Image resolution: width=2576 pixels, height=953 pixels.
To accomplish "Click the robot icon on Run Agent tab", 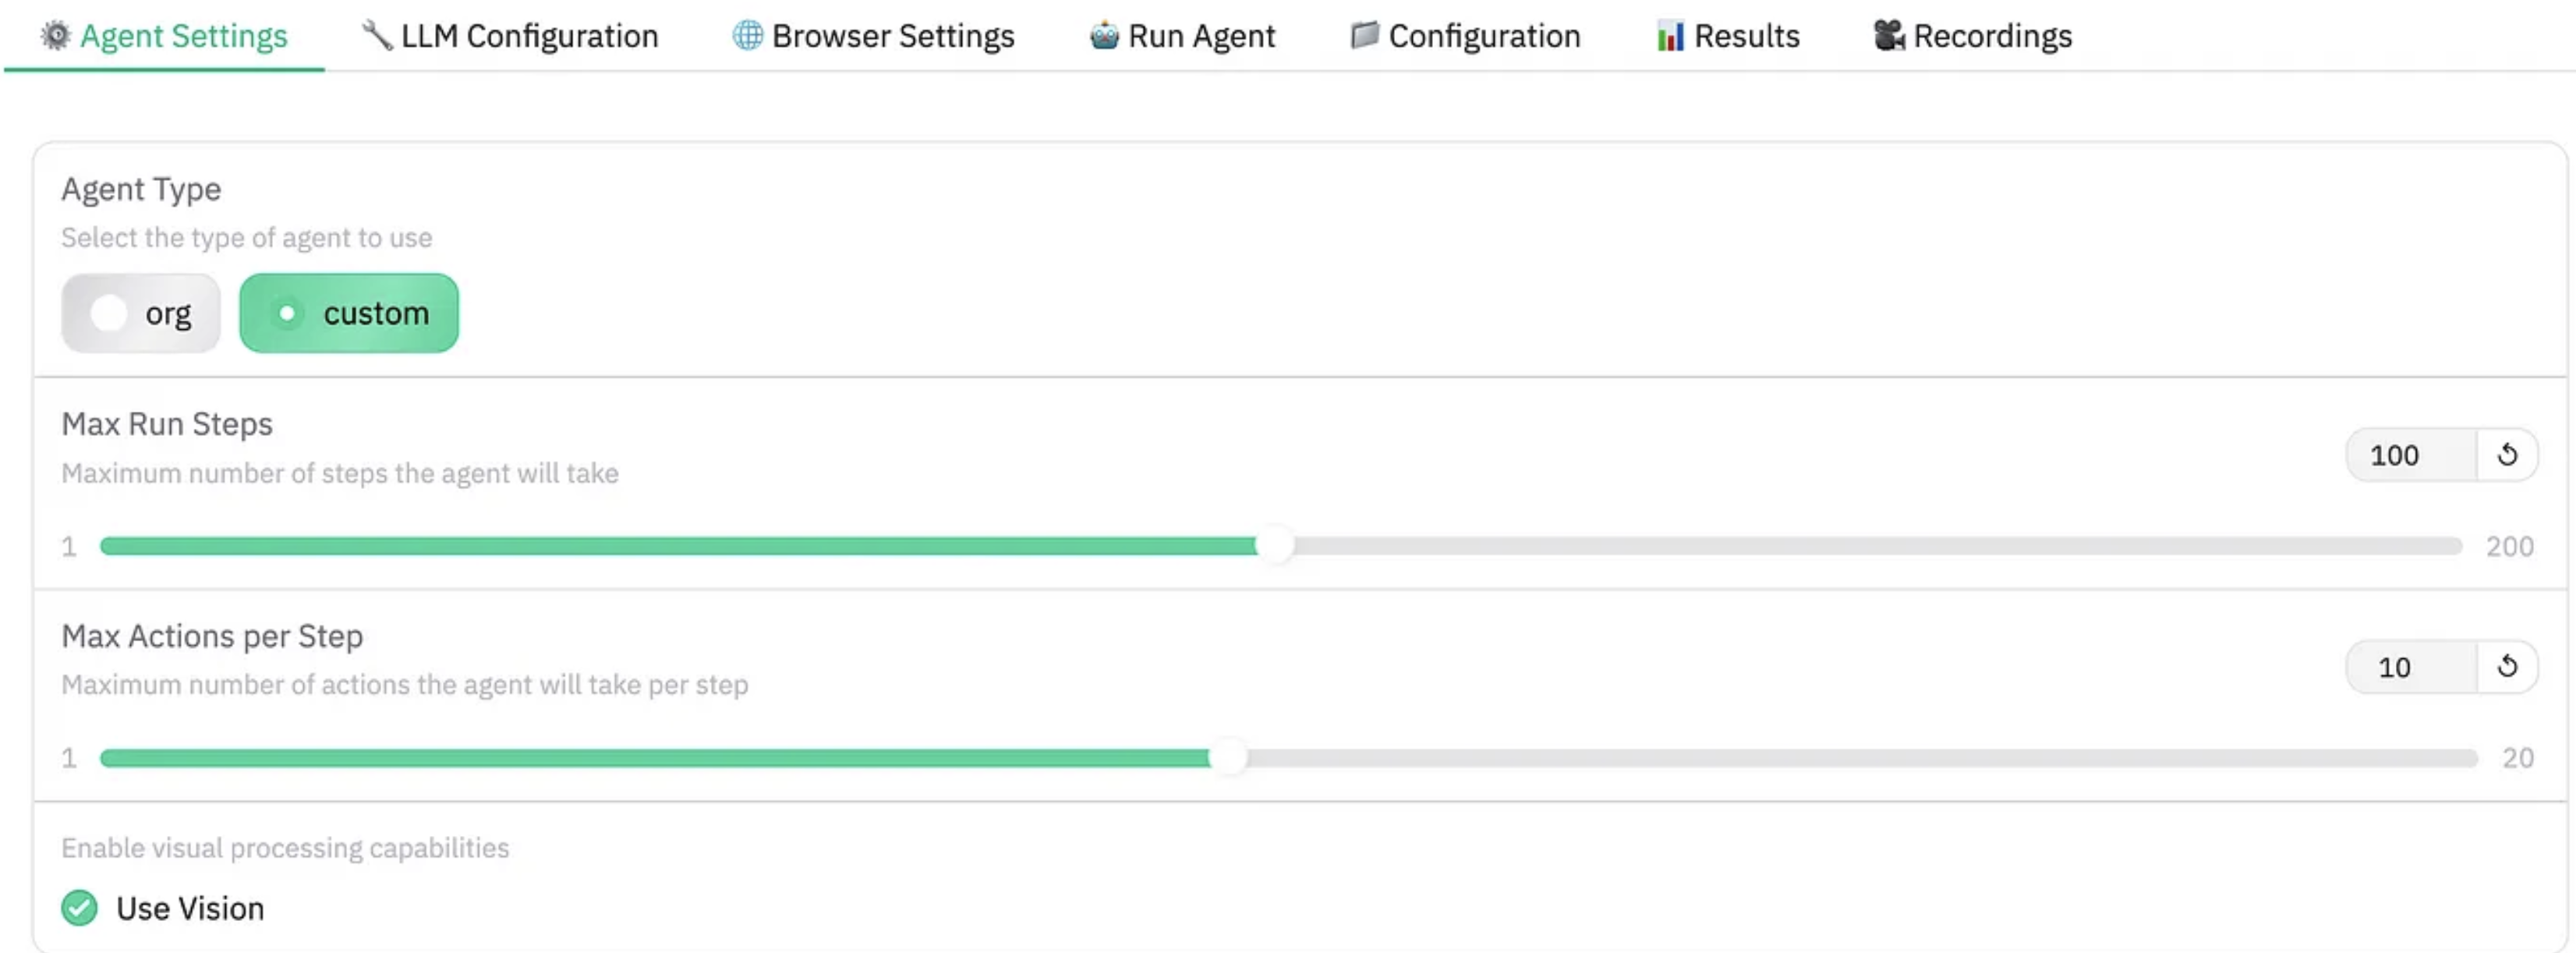I will tap(1104, 36).
